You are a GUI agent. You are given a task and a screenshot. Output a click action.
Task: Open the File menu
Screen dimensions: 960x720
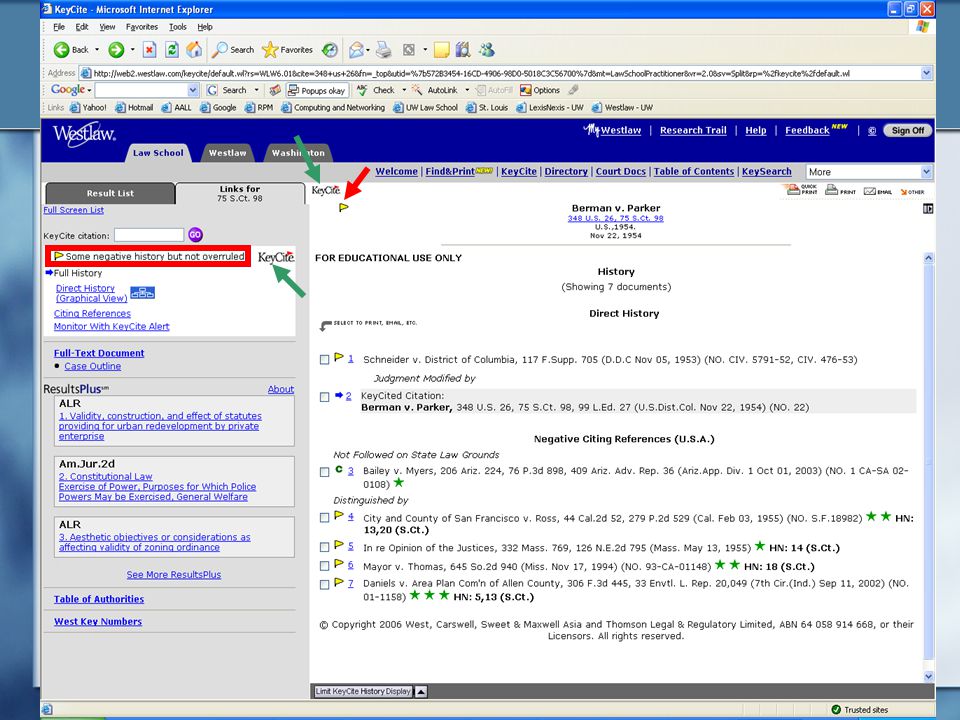click(59, 27)
